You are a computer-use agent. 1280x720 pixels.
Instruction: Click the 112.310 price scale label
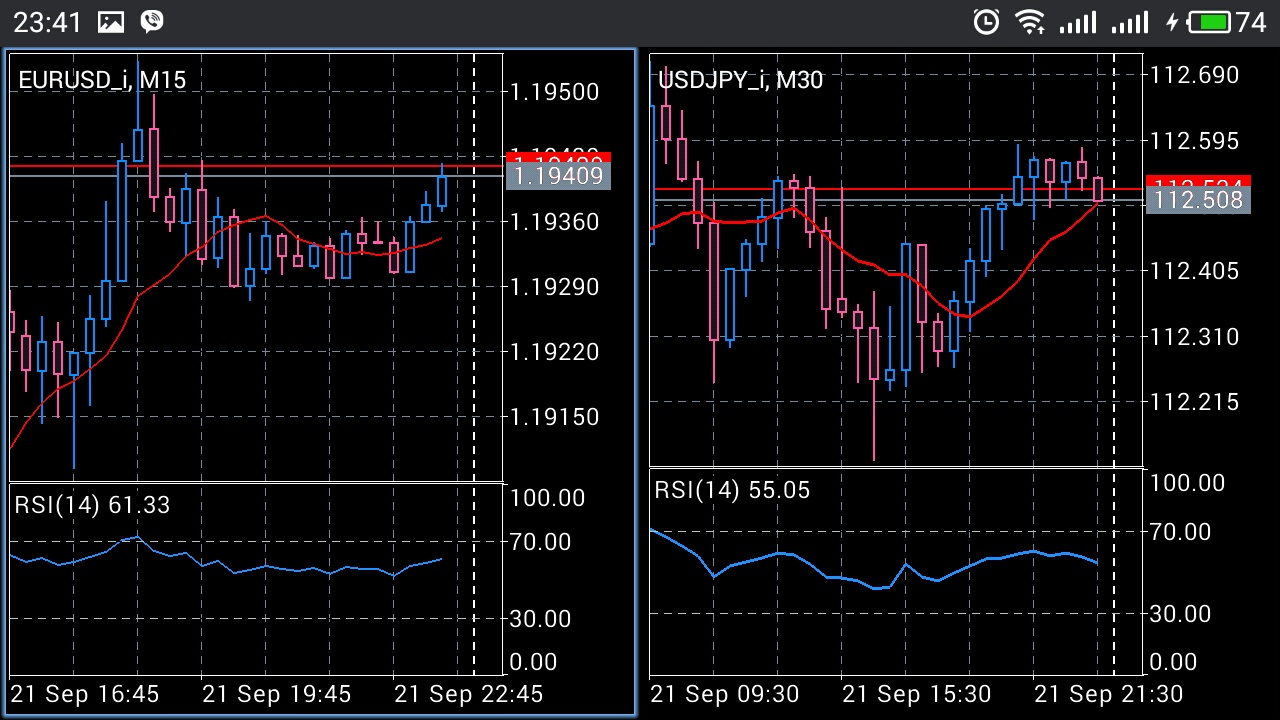[x=1195, y=337]
